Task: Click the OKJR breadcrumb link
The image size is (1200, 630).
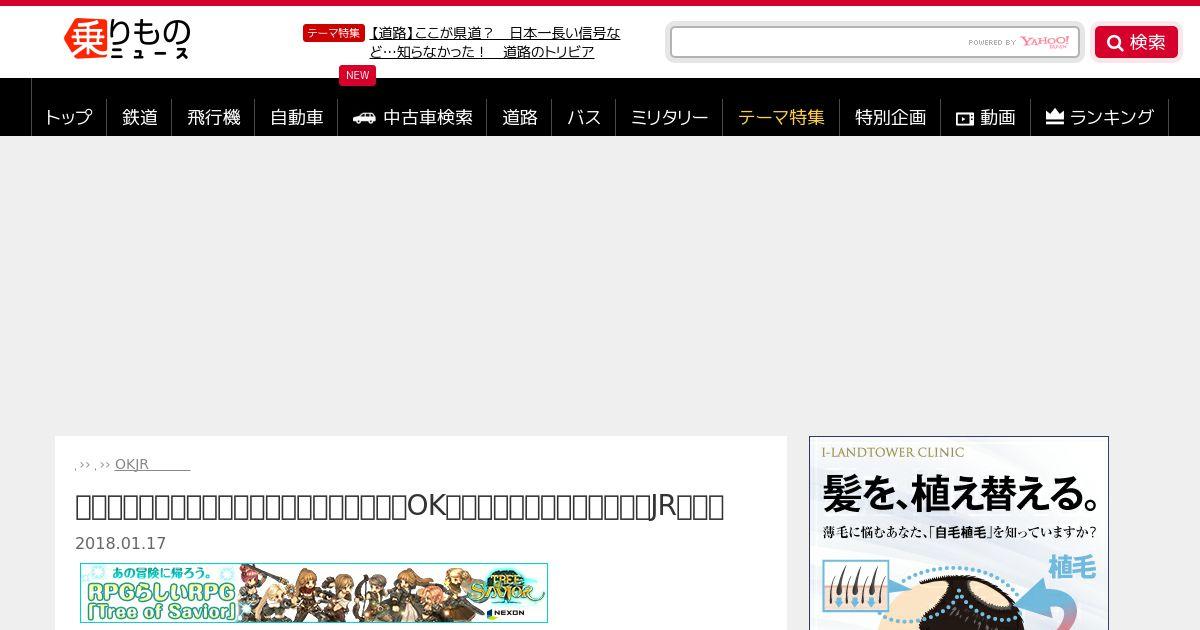Action: tap(152, 464)
